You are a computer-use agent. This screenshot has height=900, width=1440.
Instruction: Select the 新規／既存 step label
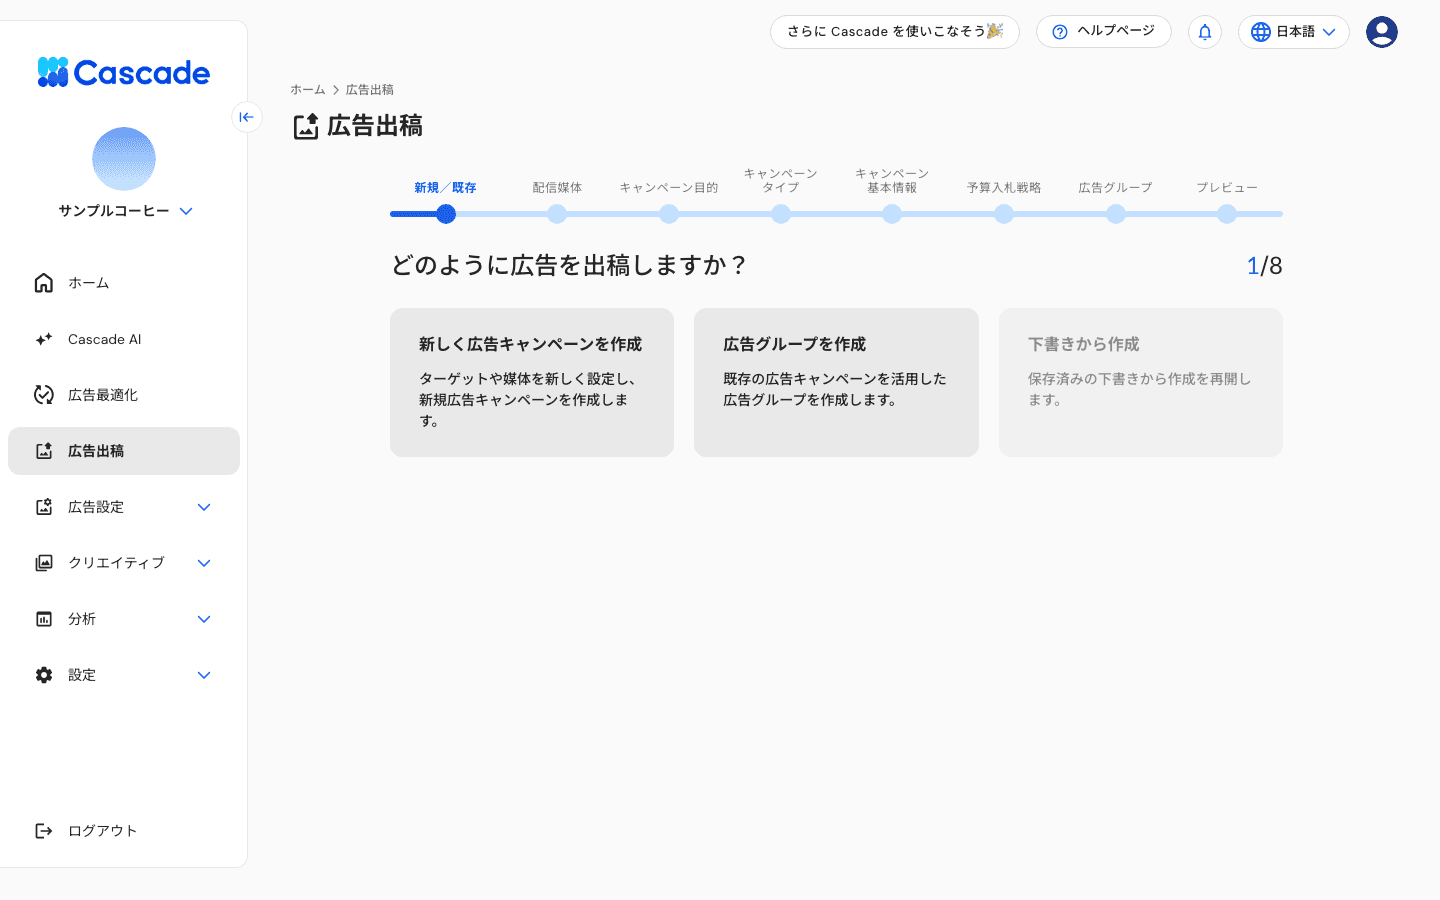click(x=446, y=188)
